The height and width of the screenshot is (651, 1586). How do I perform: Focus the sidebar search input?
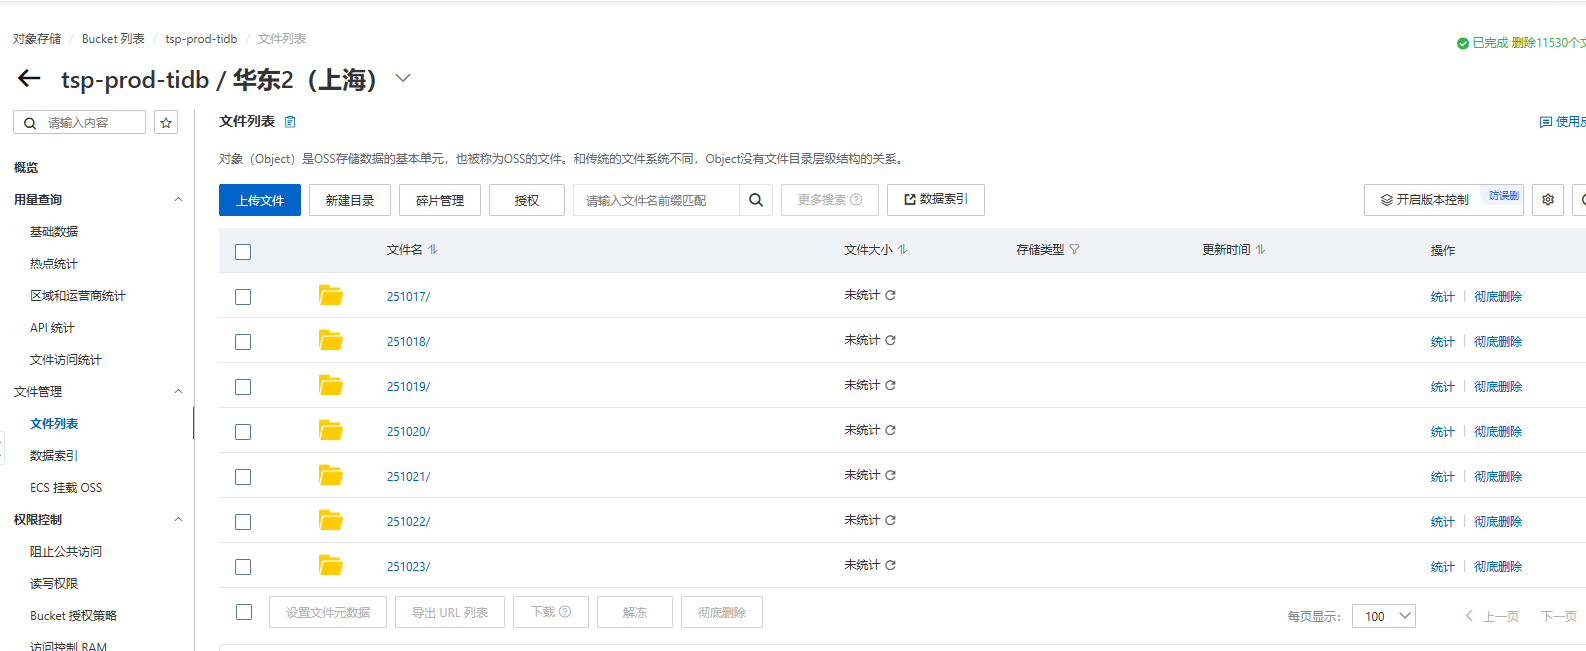pyautogui.click(x=80, y=122)
